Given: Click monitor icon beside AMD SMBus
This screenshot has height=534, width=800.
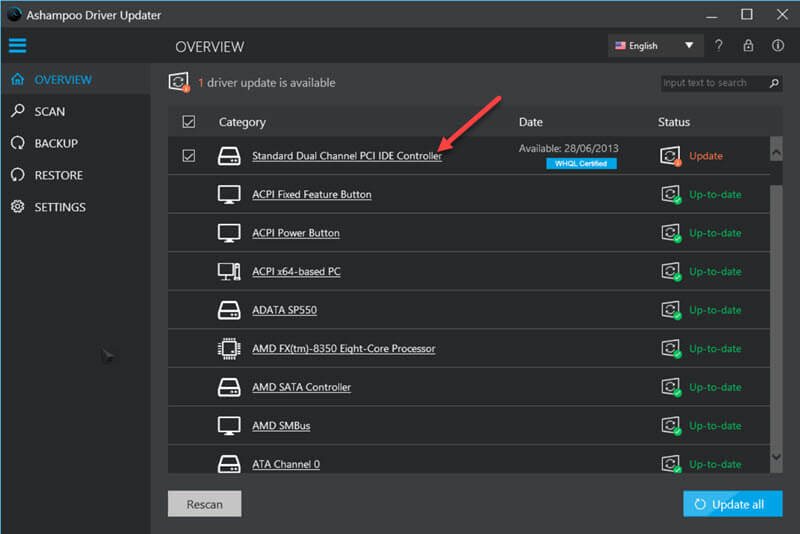Looking at the screenshot, I should tap(229, 425).
